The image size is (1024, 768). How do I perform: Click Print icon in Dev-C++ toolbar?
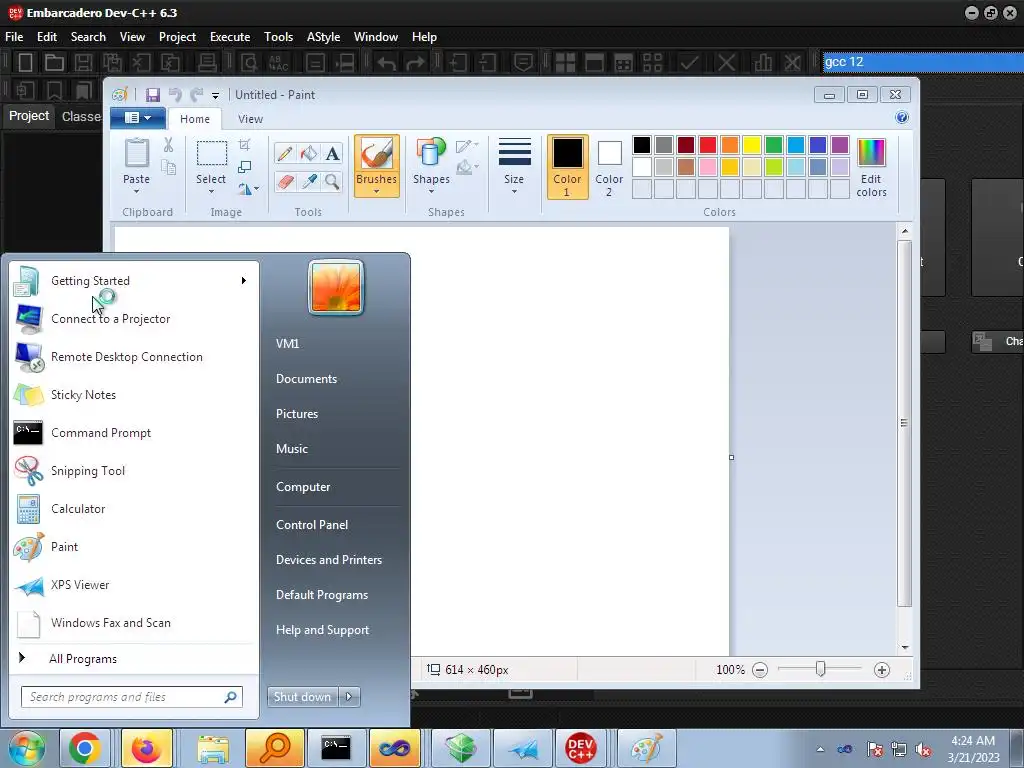pyautogui.click(x=207, y=63)
